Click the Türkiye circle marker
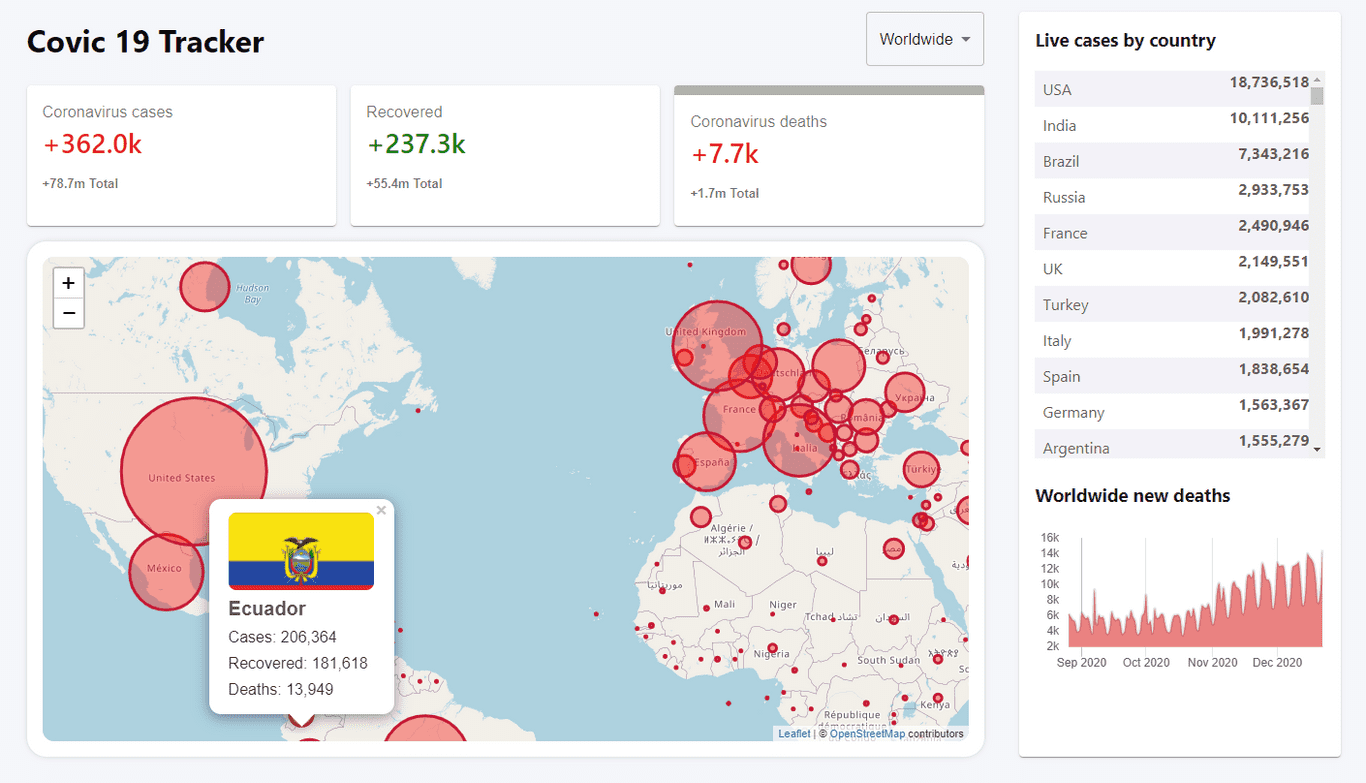1366x783 pixels. pyautogui.click(x=921, y=468)
